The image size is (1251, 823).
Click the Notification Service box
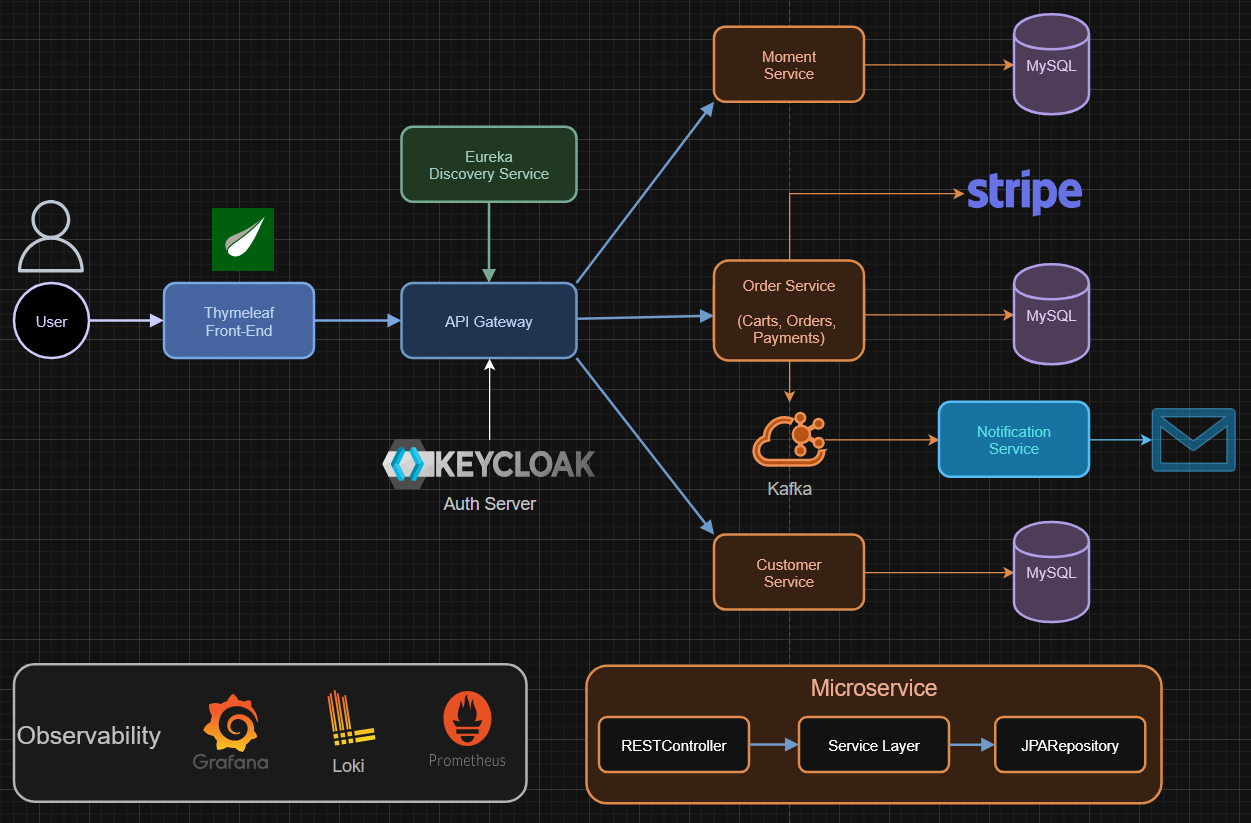(1014, 439)
